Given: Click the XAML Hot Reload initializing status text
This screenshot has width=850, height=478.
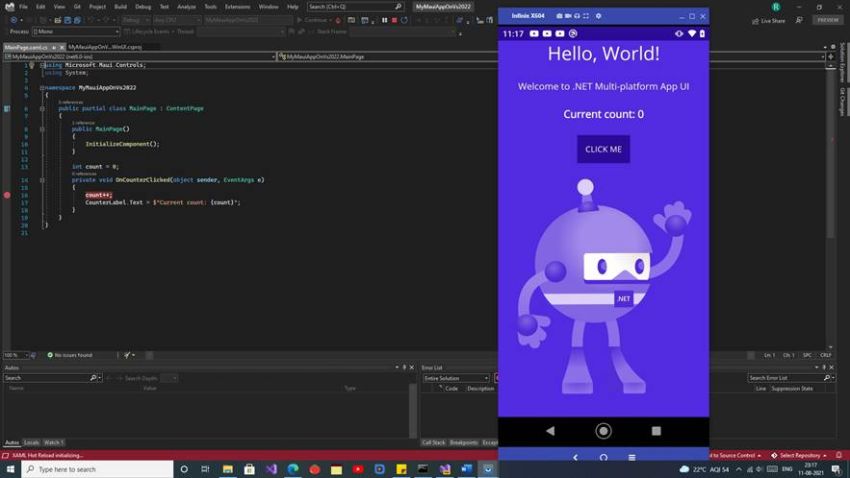Looking at the screenshot, I should click(48, 455).
